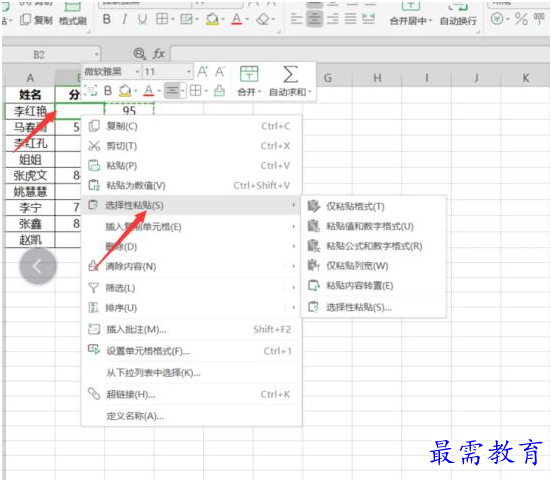Open the borders dropdown in the mini toolbar
Screen dimensions: 551x484
tap(206, 91)
